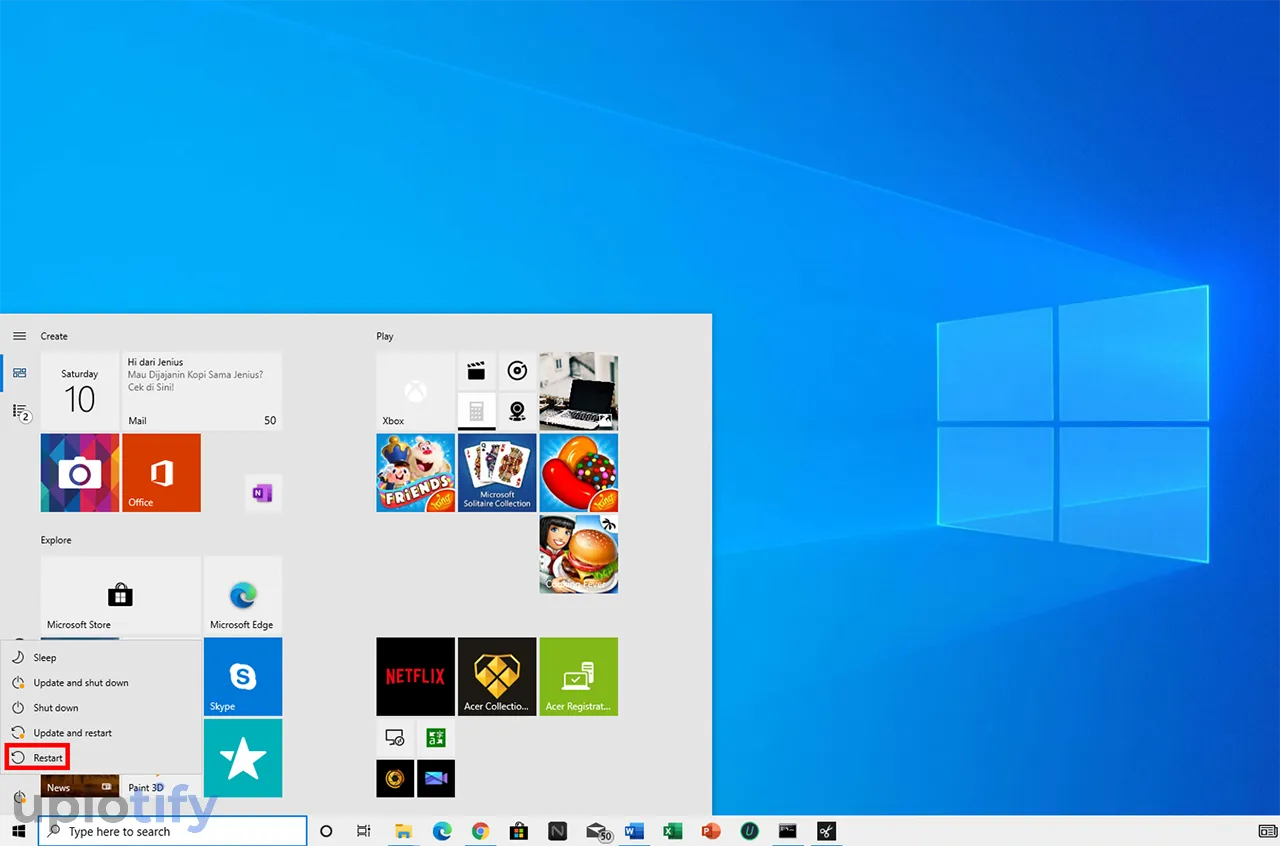
Task: Open the green U taskbar icon
Action: tap(750, 831)
